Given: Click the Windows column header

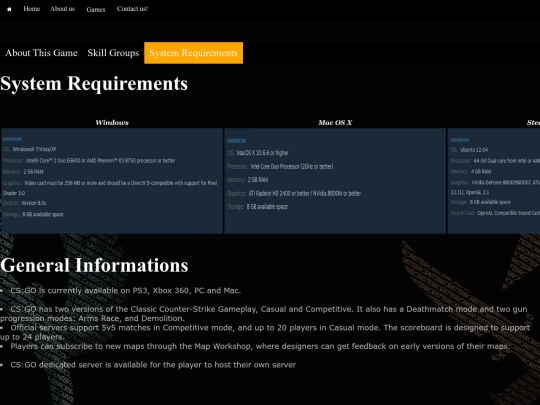Looking at the screenshot, I should coord(112,122).
